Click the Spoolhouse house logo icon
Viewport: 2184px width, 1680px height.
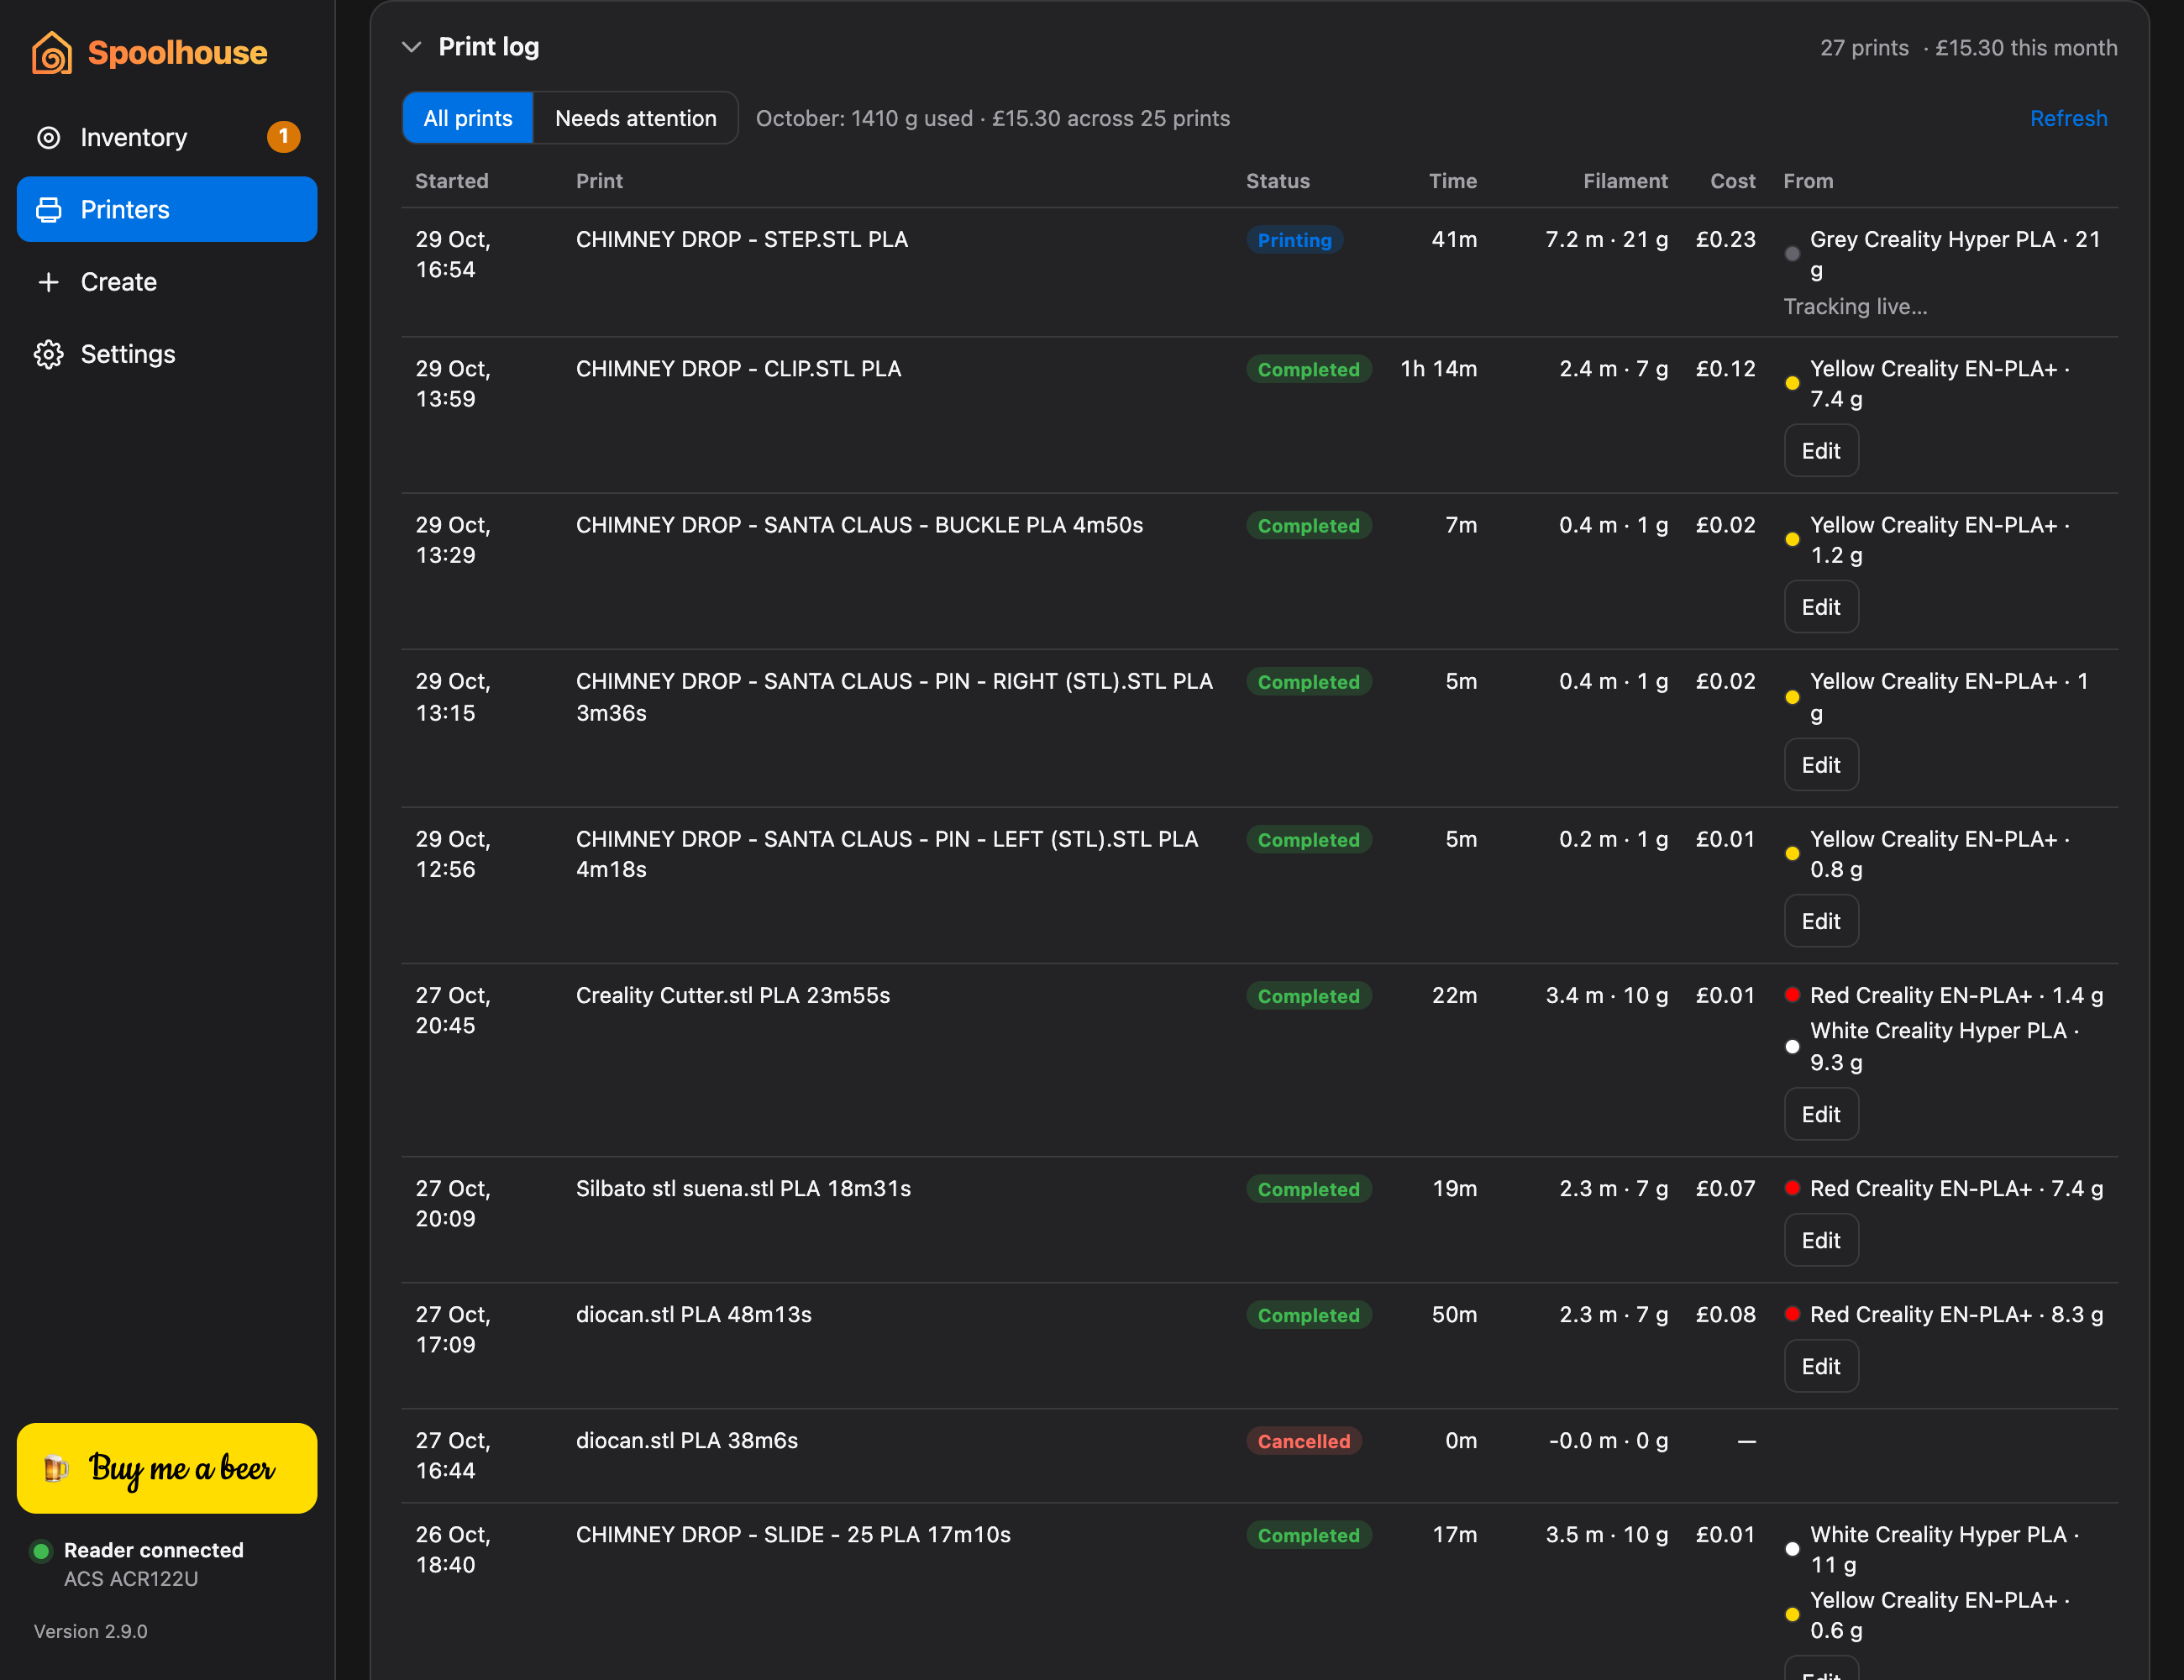coord(52,52)
